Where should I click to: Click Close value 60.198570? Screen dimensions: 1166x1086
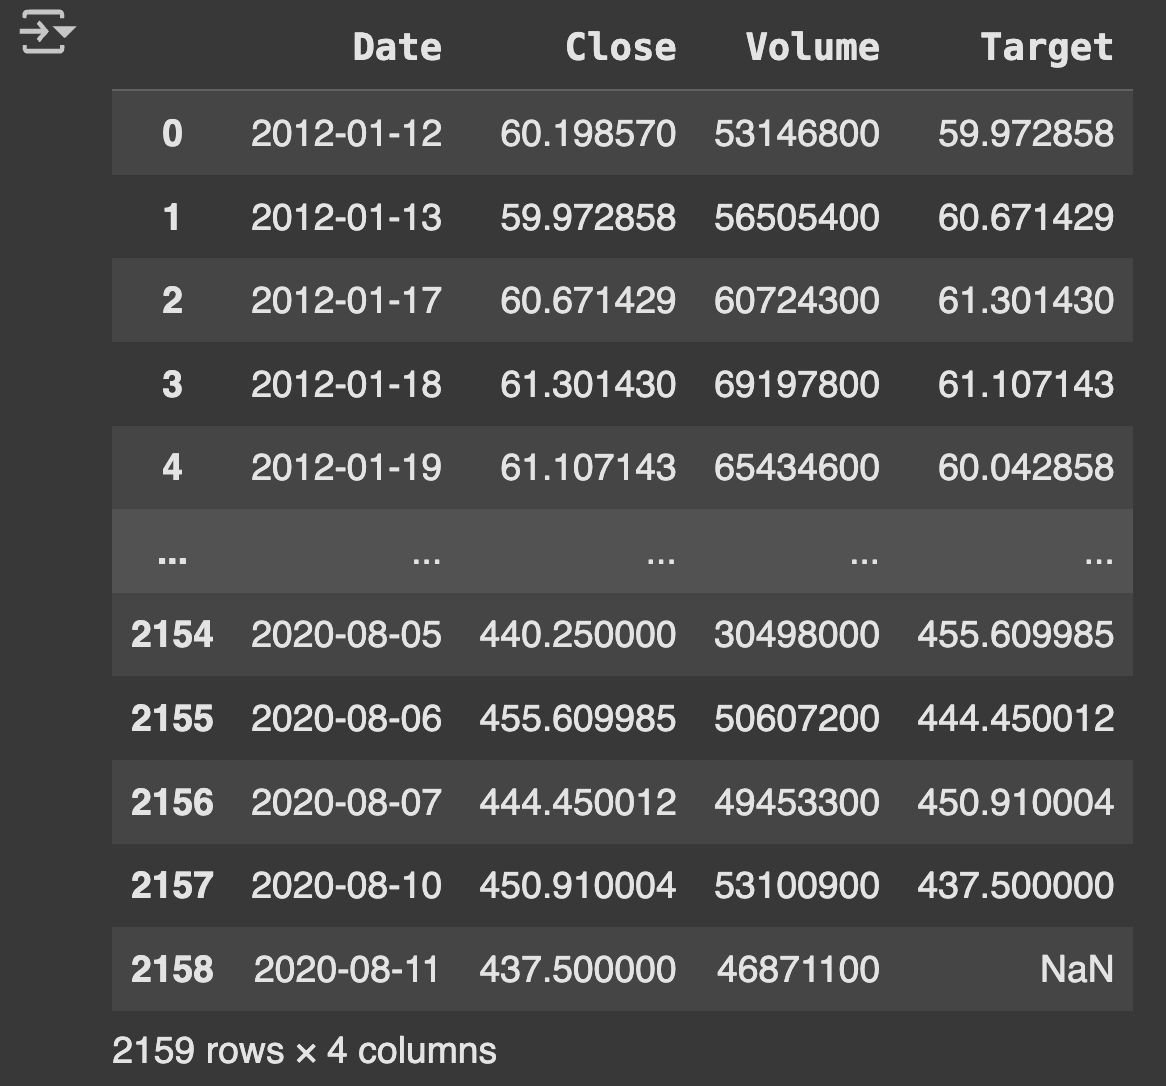click(x=588, y=134)
